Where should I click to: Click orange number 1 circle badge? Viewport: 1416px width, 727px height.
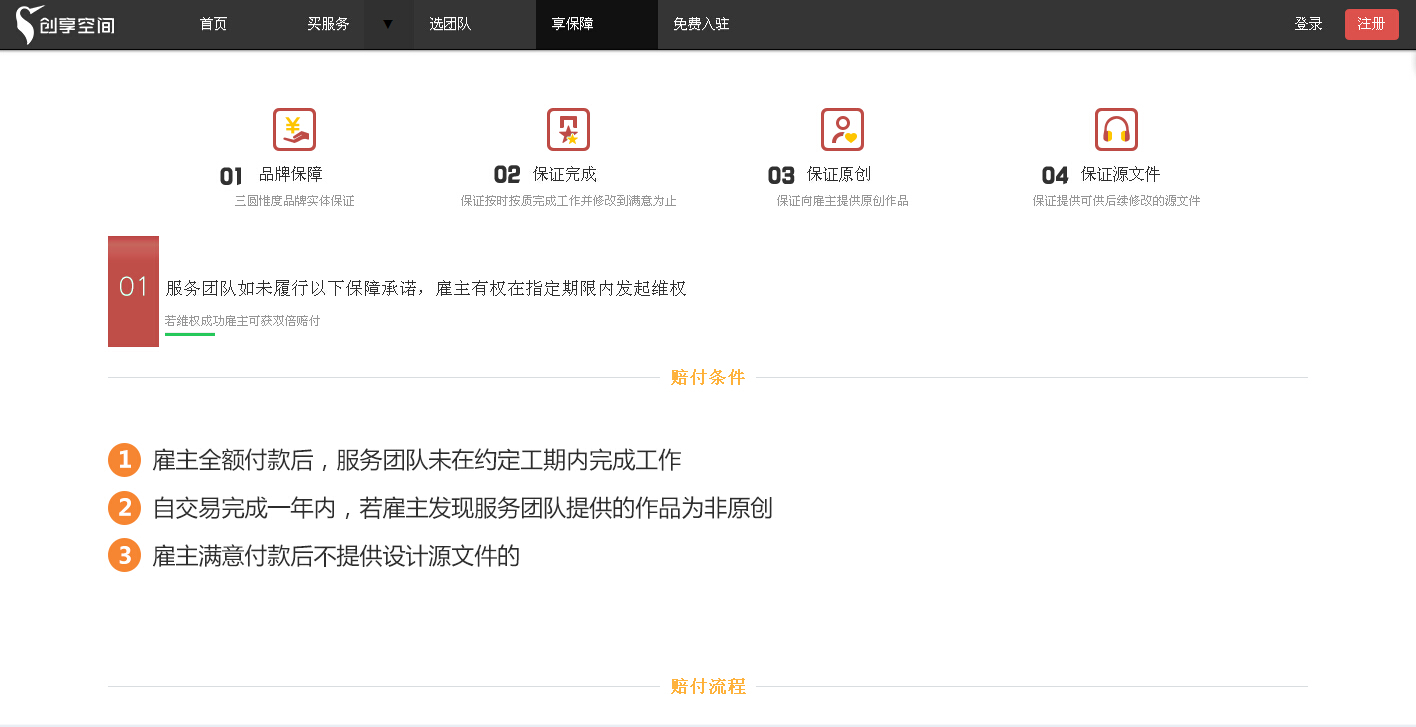point(124,460)
